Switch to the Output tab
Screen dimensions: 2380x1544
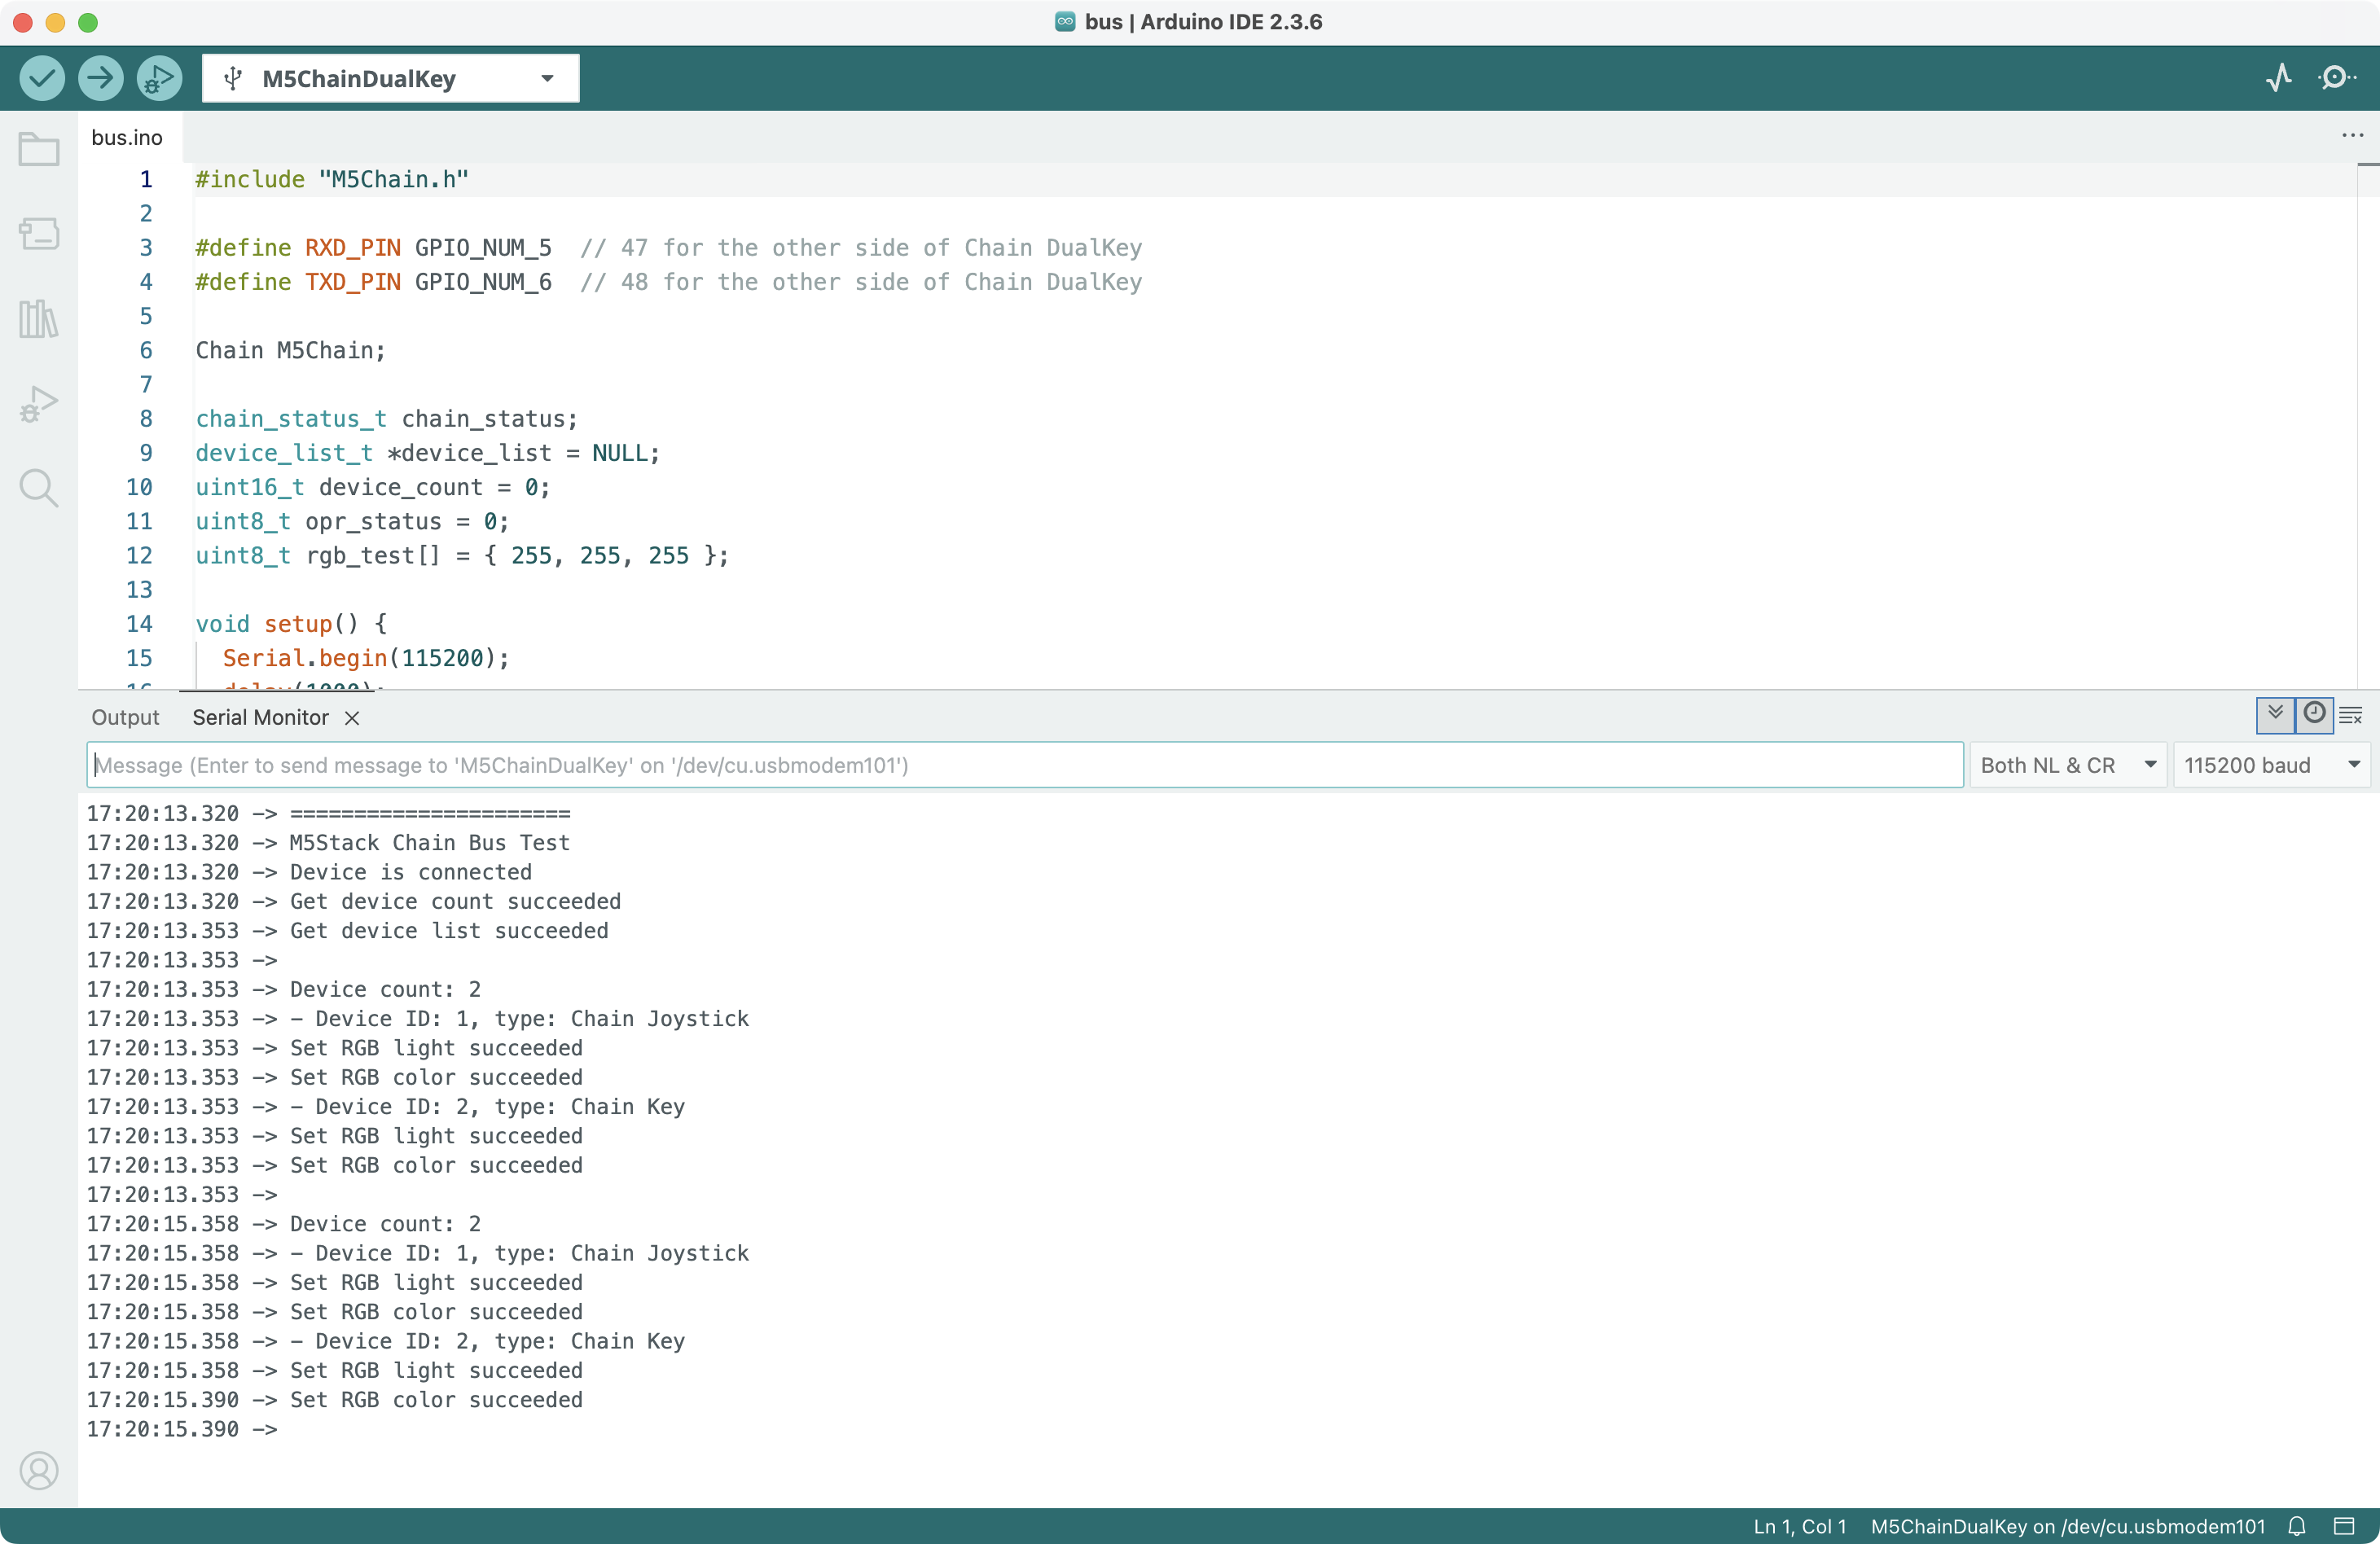point(125,717)
